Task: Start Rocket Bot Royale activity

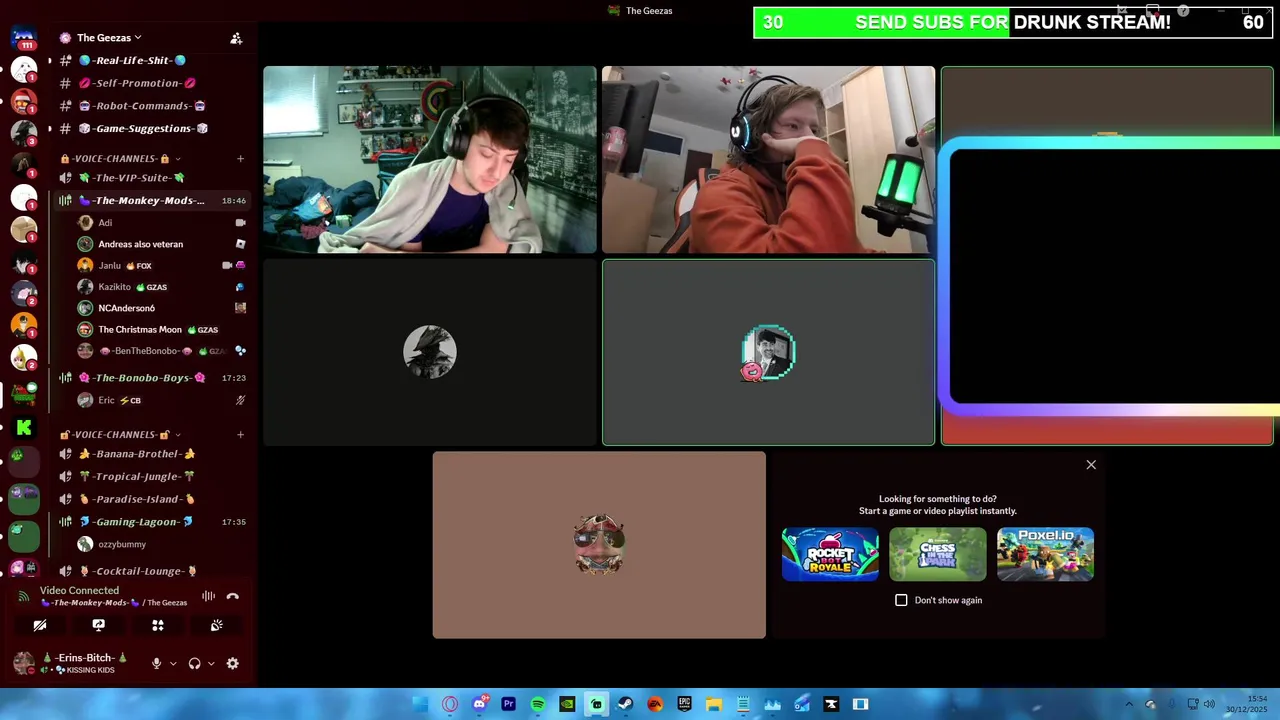Action: pos(830,554)
